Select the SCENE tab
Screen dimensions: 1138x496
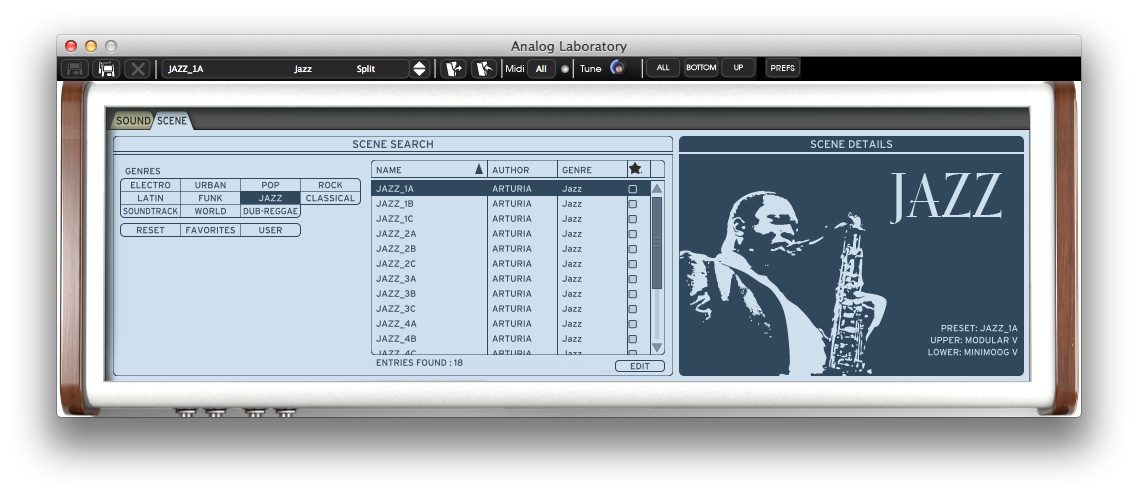pyautogui.click(x=172, y=121)
